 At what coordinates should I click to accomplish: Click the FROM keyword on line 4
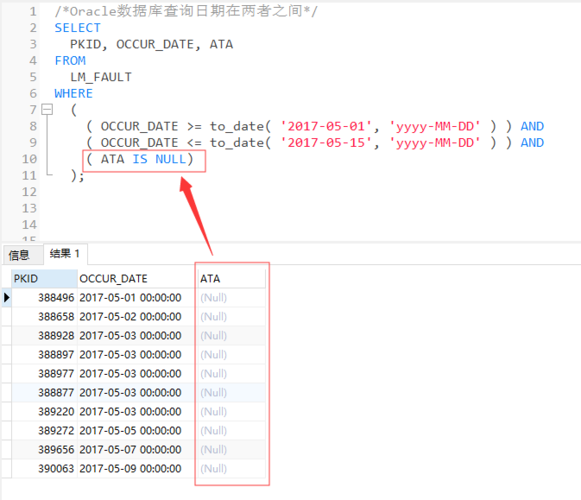70,60
